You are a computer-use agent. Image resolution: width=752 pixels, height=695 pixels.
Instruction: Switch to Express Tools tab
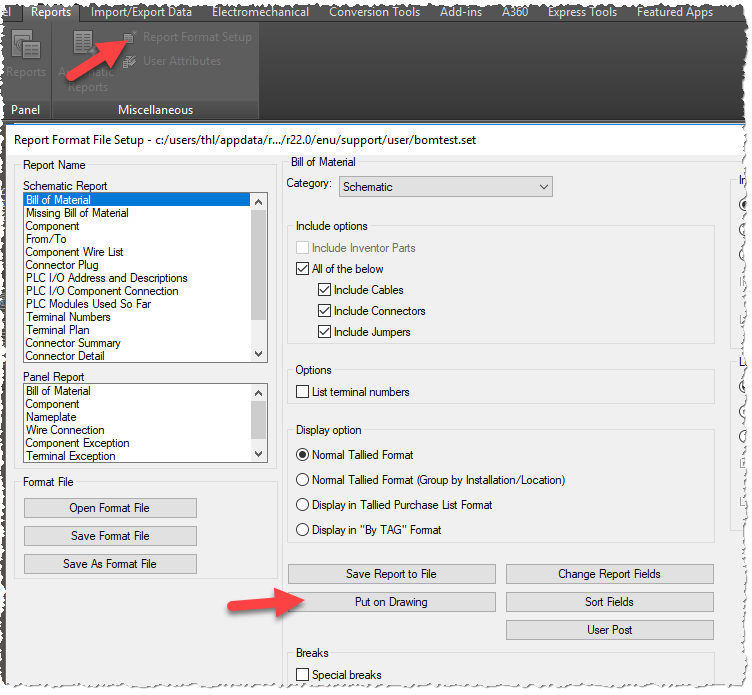tap(582, 12)
